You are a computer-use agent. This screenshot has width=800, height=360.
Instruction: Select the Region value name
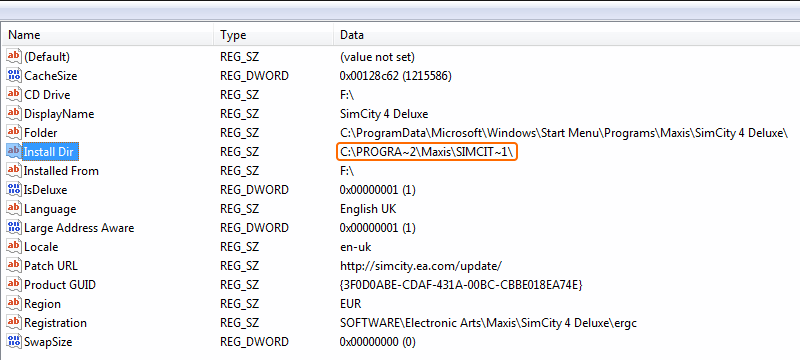pos(42,304)
